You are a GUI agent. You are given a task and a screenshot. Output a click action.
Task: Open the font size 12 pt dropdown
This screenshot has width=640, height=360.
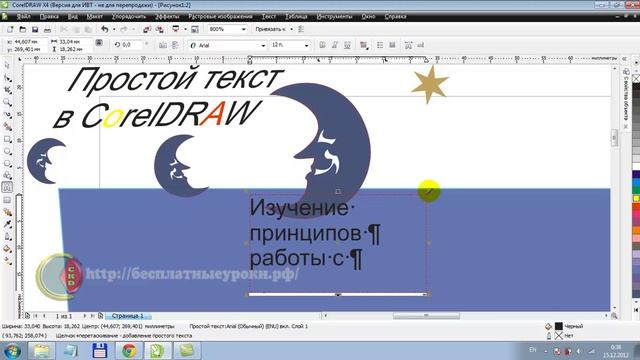coord(307,45)
